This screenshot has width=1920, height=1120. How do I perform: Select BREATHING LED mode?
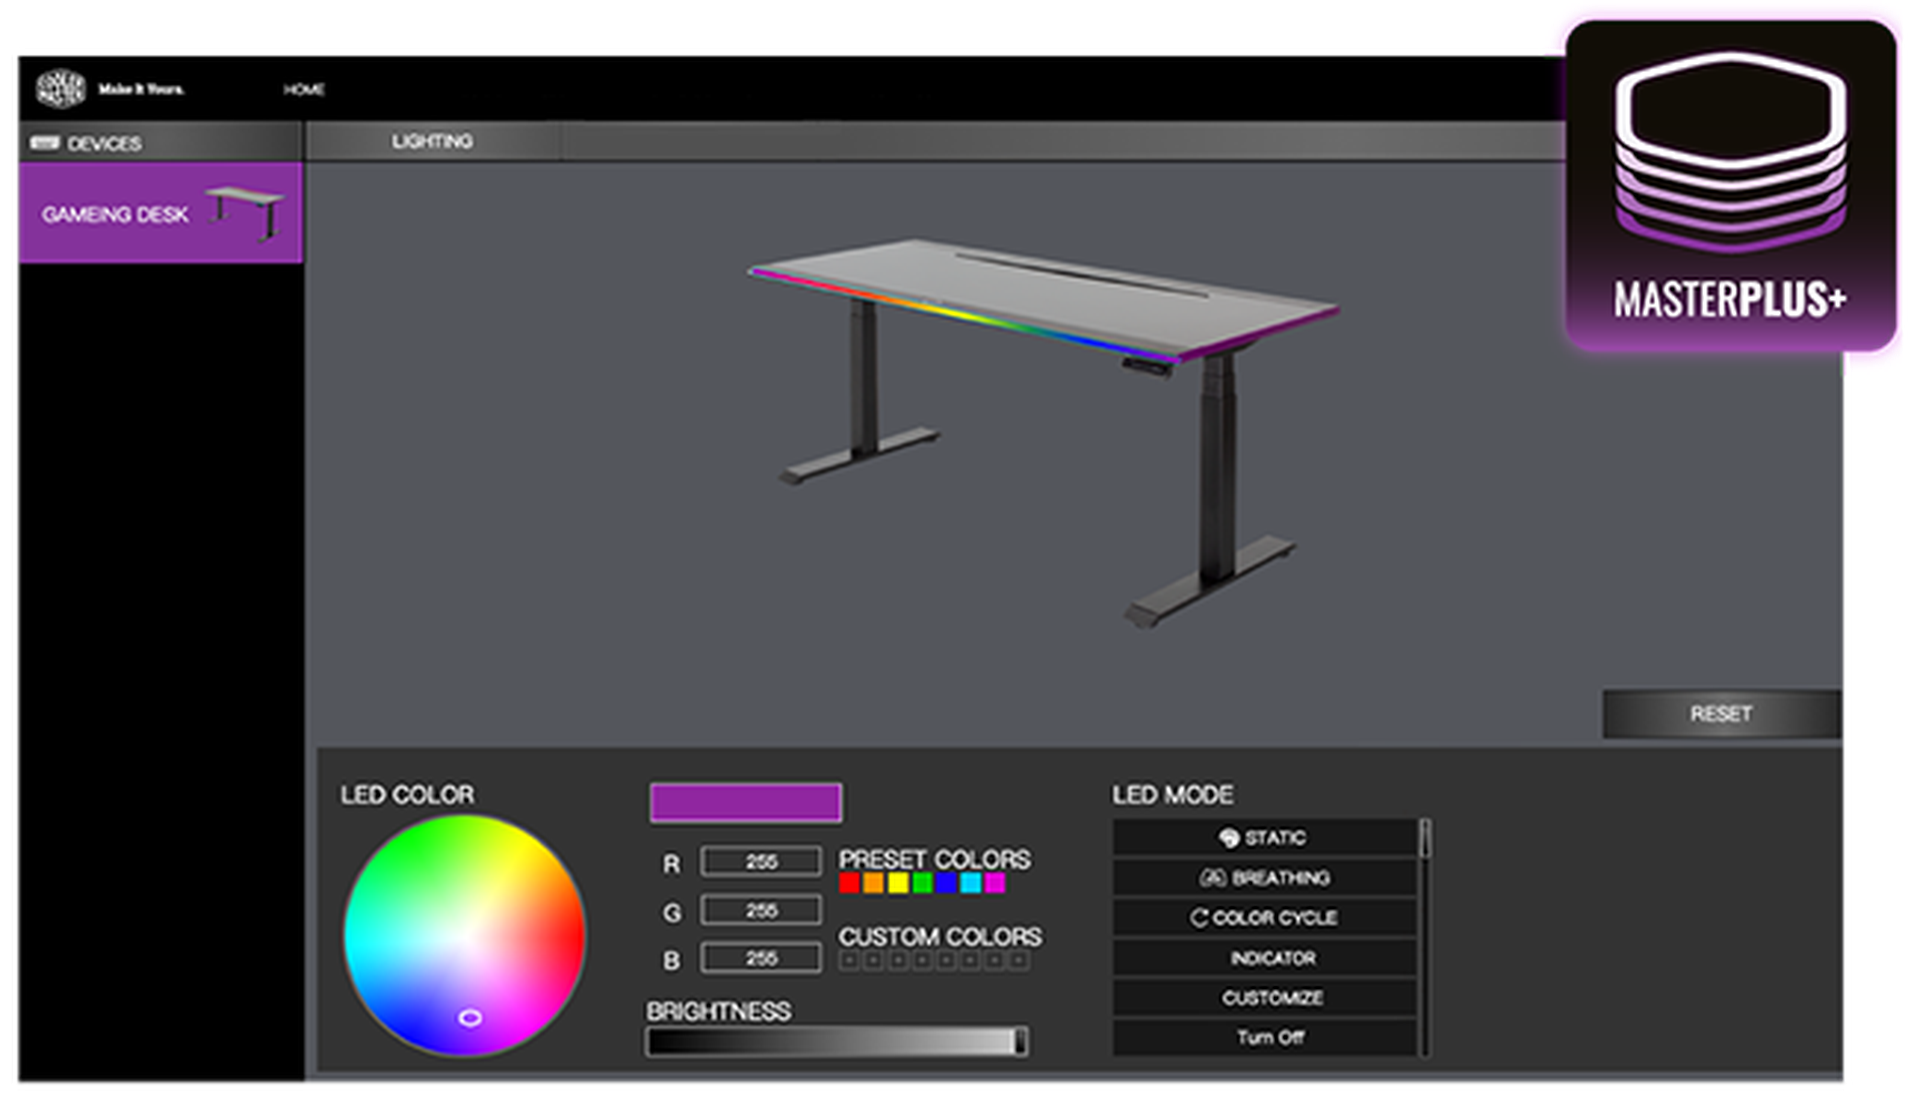coord(1265,877)
